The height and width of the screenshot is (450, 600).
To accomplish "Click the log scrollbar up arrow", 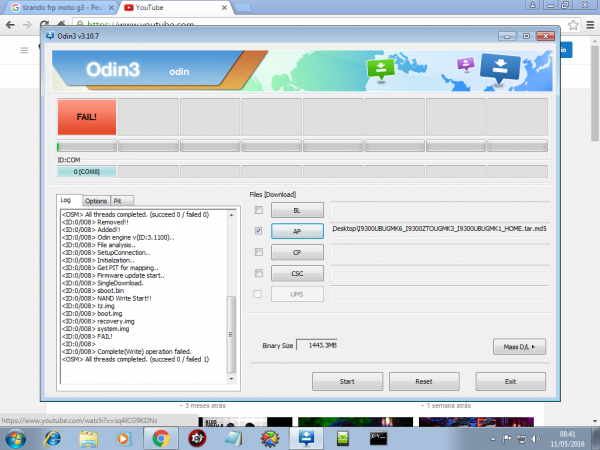I will 232,215.
